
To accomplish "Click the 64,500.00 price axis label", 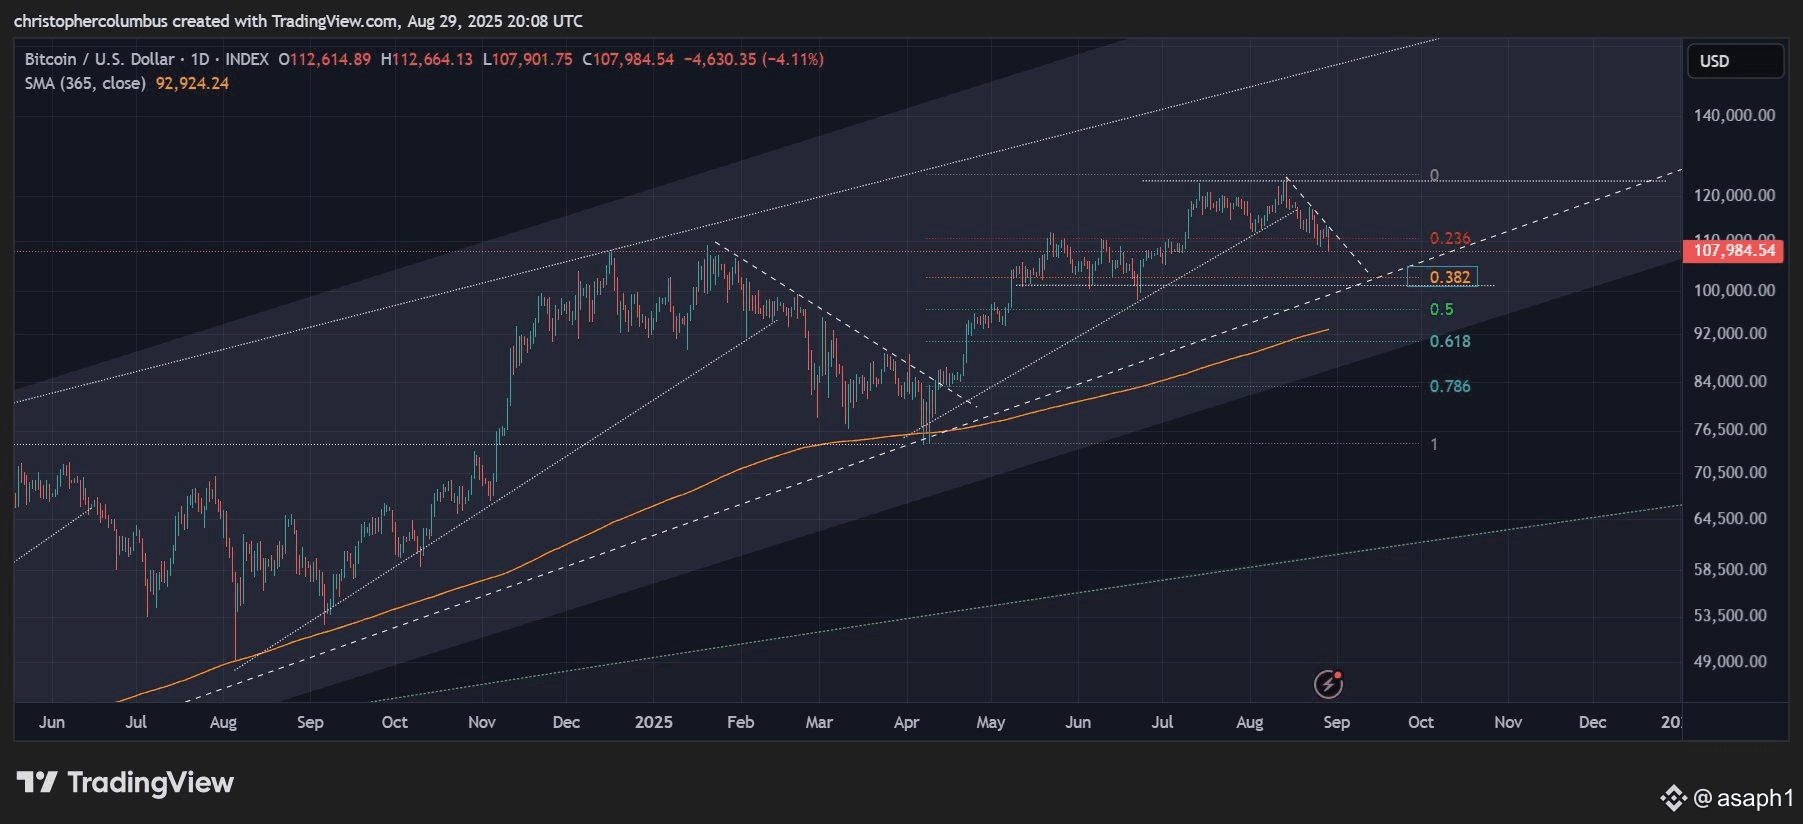I will coord(1730,518).
